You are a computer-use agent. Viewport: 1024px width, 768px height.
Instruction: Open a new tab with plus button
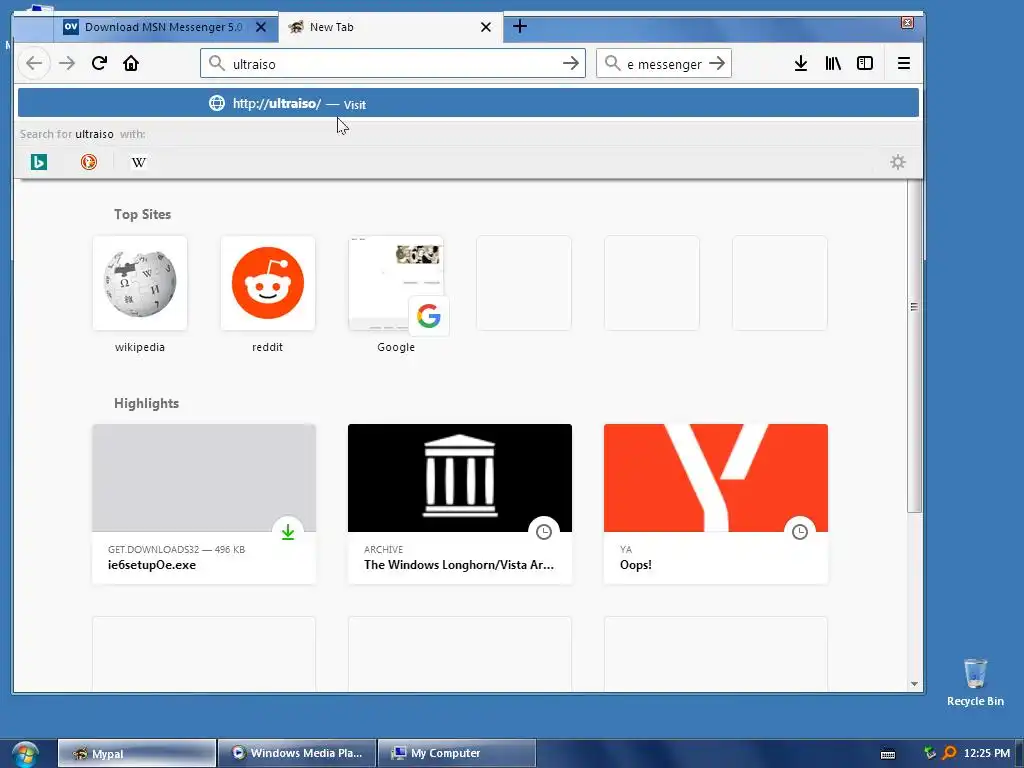(x=520, y=27)
